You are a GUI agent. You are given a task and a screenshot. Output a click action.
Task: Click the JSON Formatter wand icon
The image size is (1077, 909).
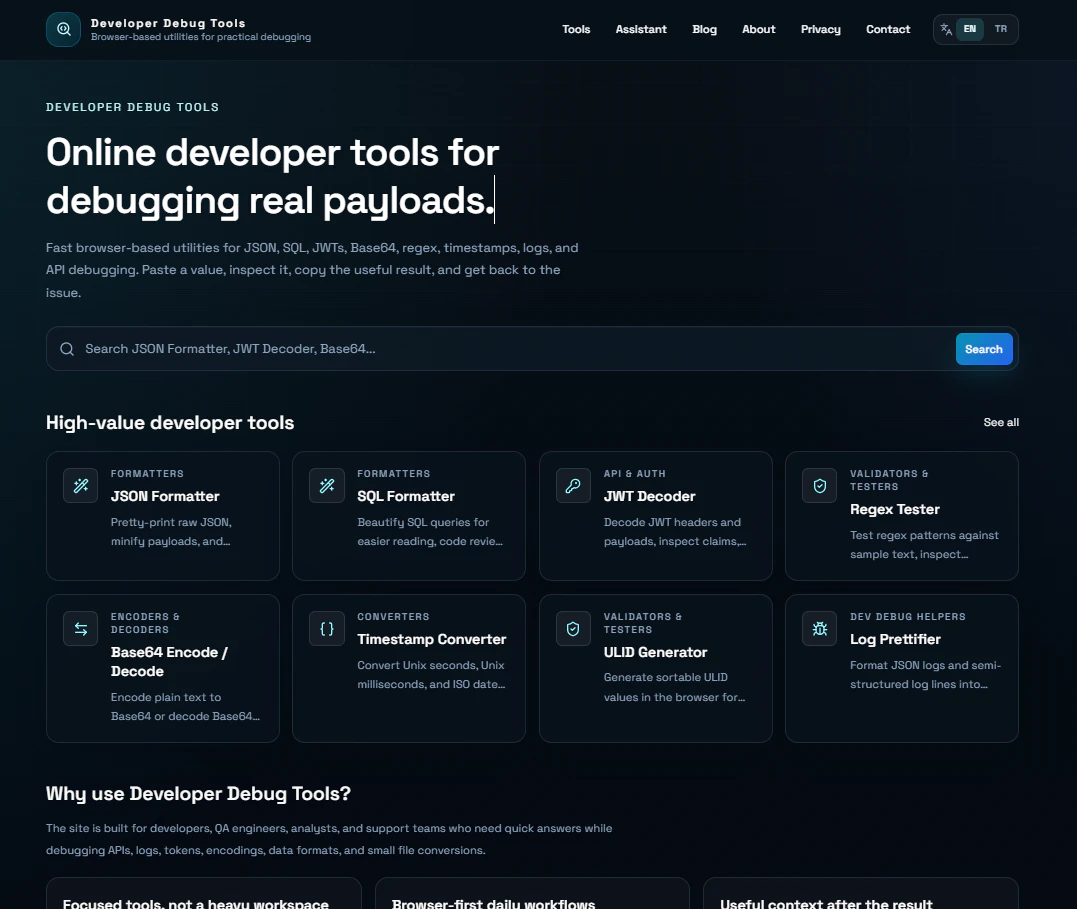pos(80,486)
